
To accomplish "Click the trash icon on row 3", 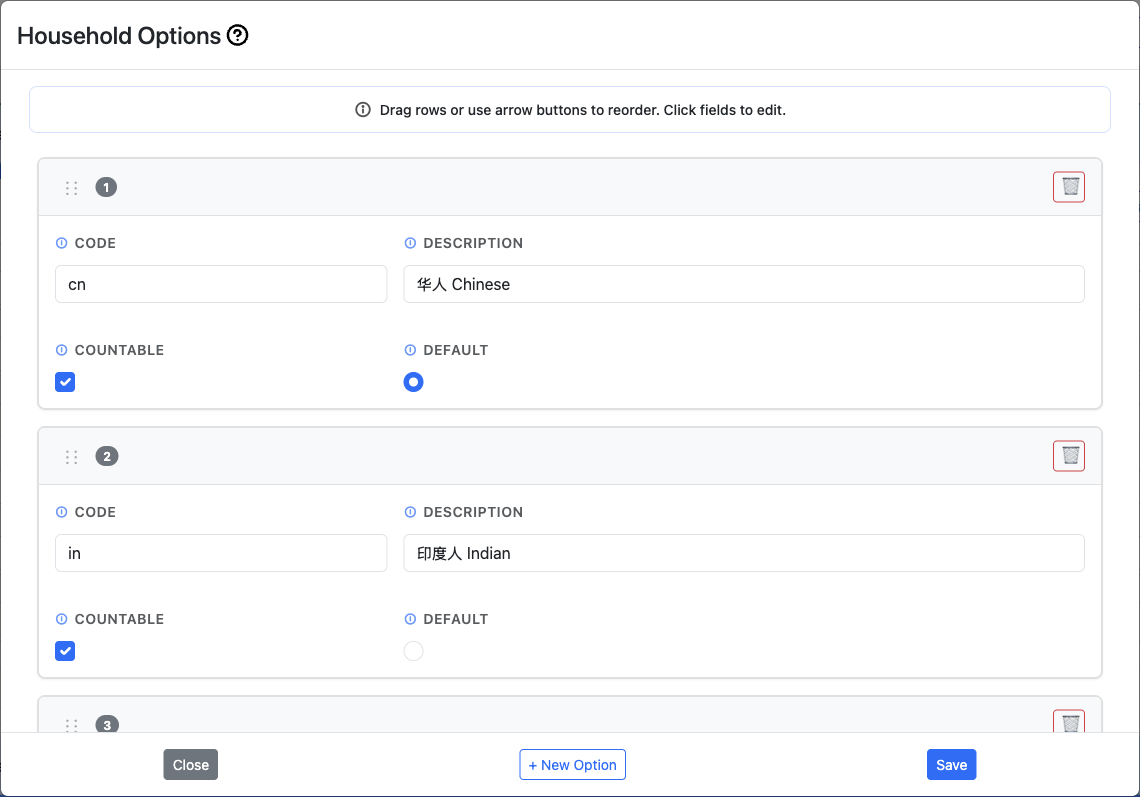I will (x=1068, y=722).
